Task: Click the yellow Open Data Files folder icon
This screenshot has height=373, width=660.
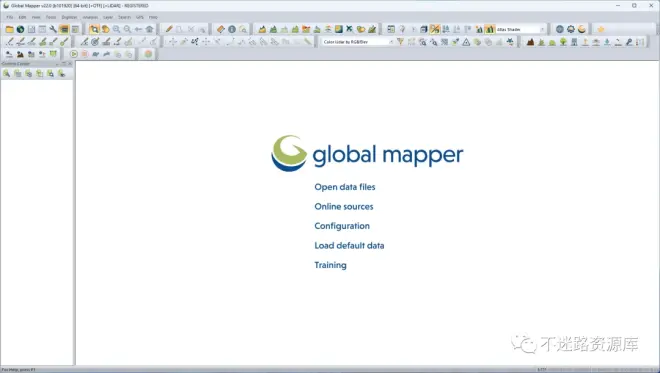Action: 9,29
